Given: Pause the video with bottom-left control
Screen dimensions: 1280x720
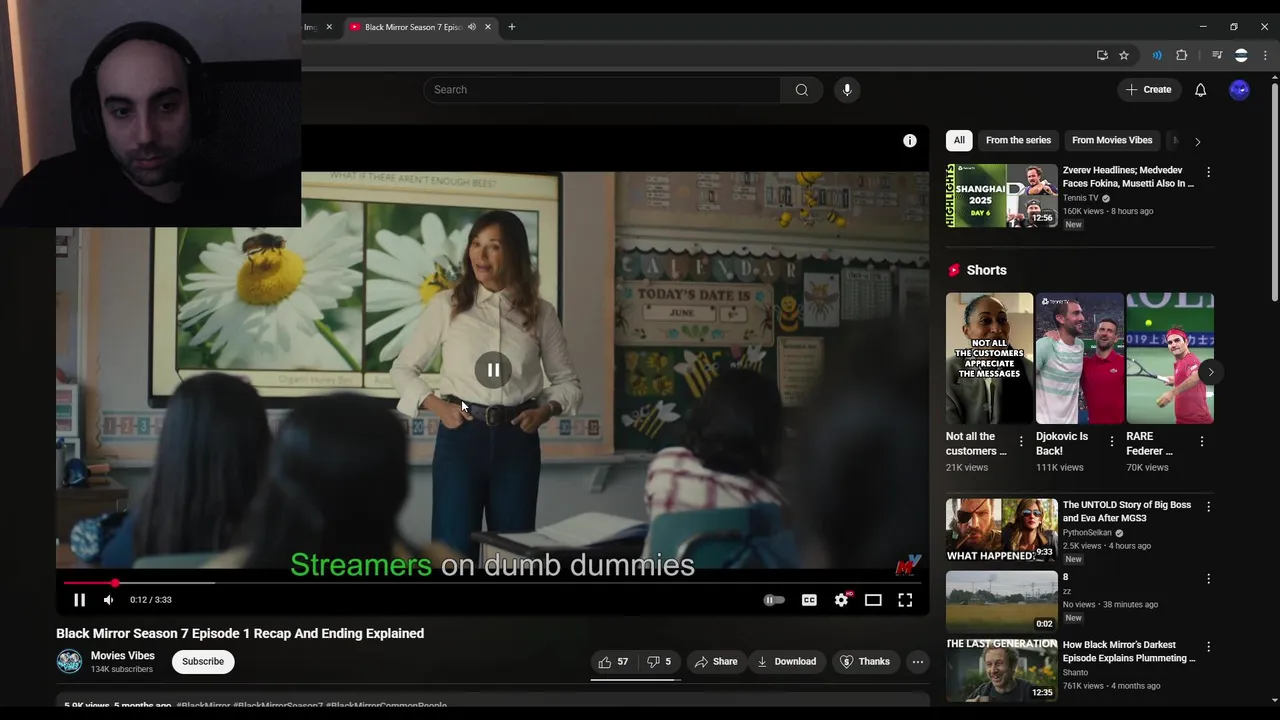Looking at the screenshot, I should (79, 600).
